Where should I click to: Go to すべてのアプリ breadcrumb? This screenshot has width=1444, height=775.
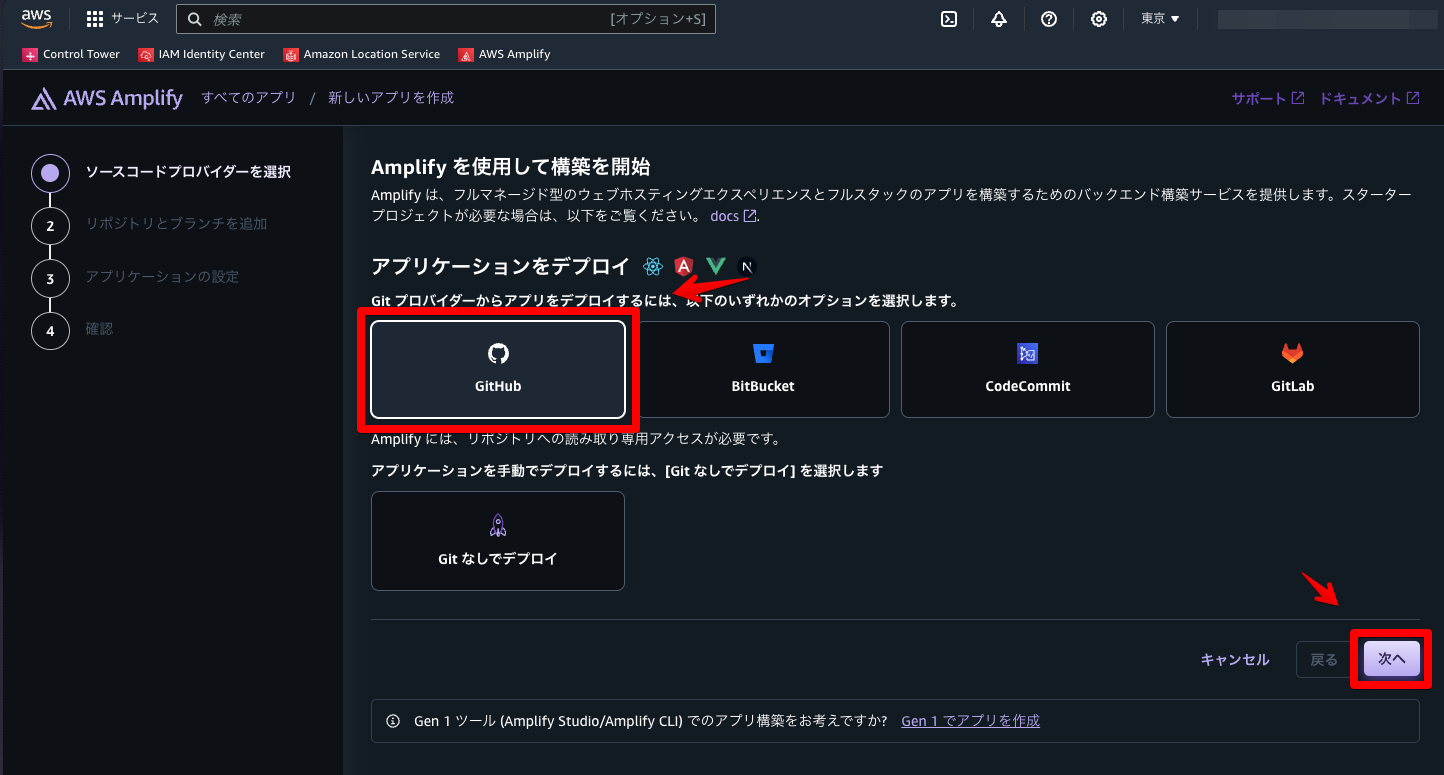click(x=249, y=98)
